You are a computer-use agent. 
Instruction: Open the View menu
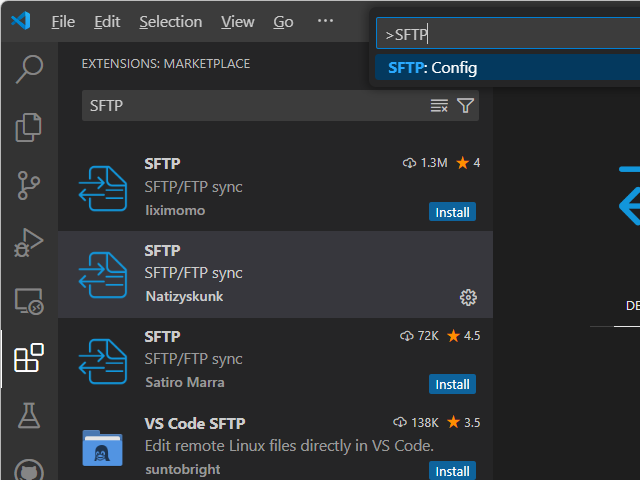tap(238, 21)
